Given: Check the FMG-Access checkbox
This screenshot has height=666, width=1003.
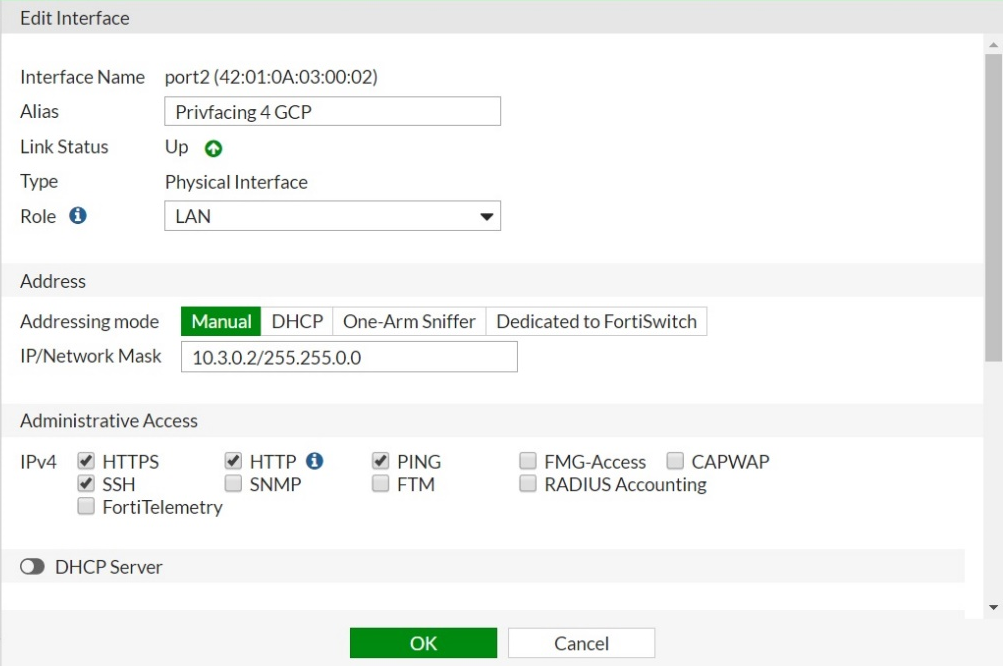Looking at the screenshot, I should click(527, 461).
